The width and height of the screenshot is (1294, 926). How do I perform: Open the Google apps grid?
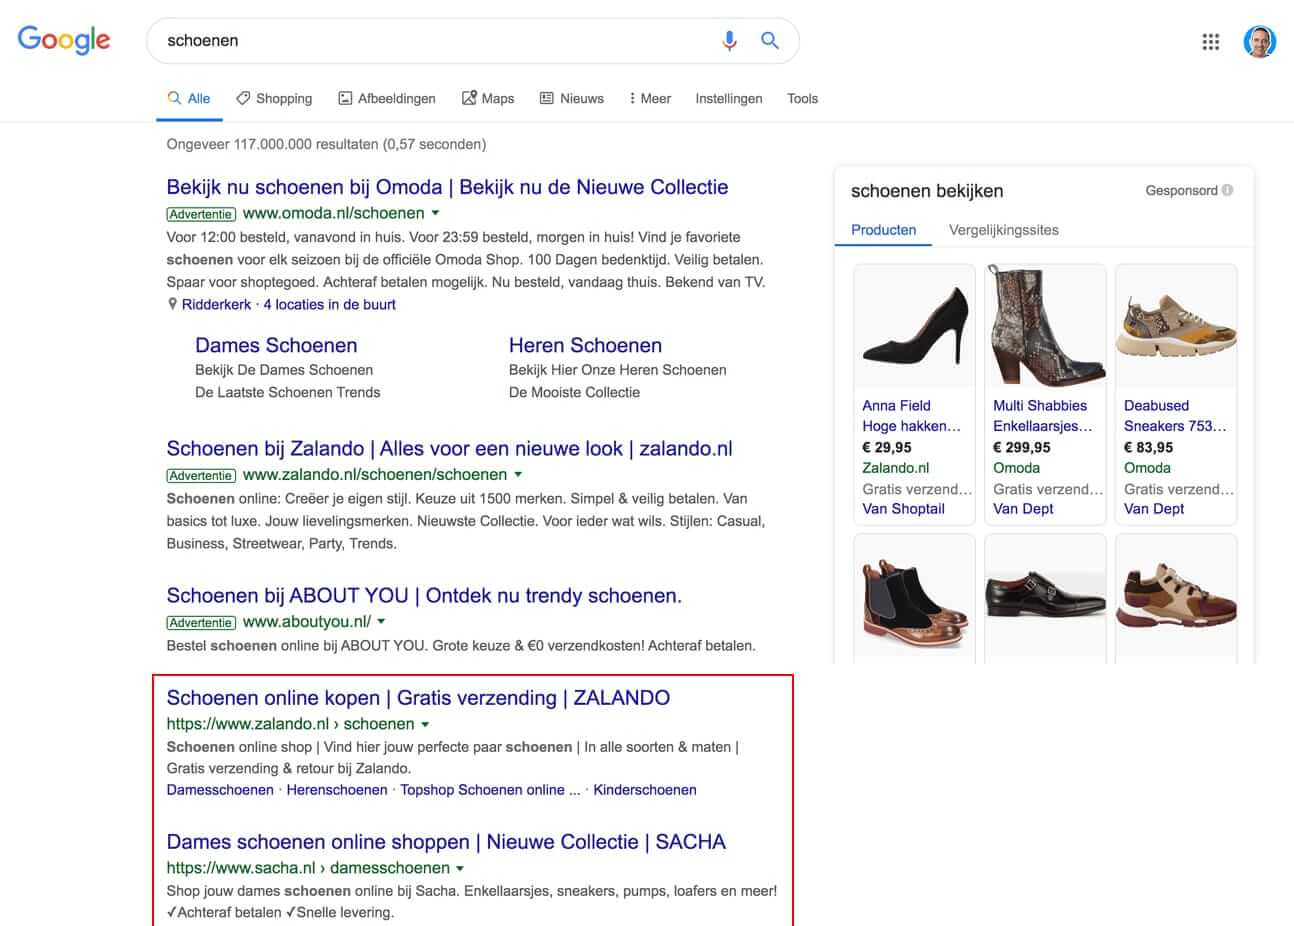(x=1210, y=41)
